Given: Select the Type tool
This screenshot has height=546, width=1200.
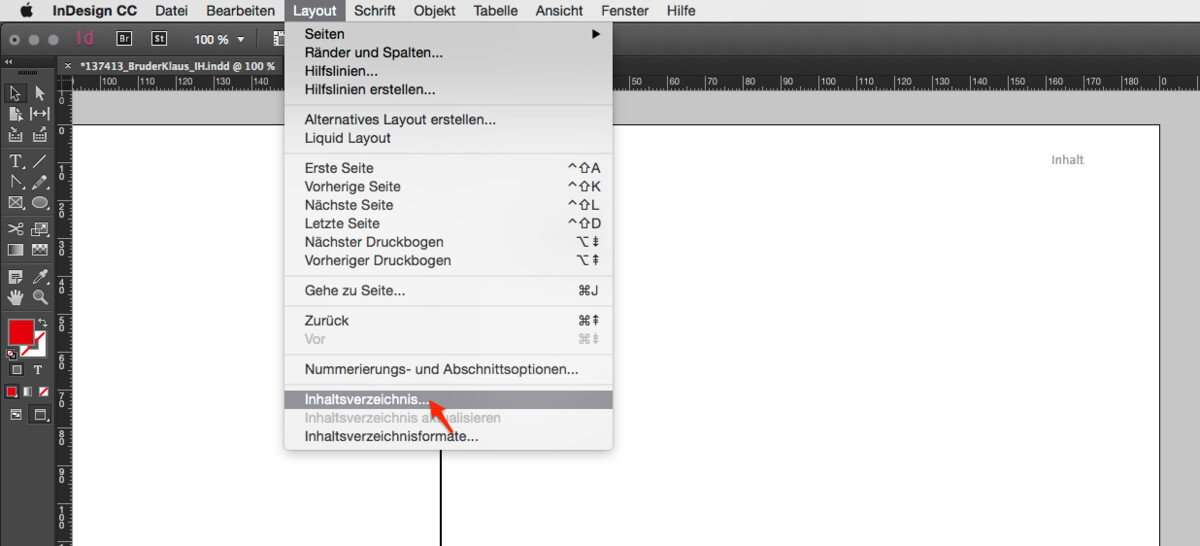Looking at the screenshot, I should [16, 161].
